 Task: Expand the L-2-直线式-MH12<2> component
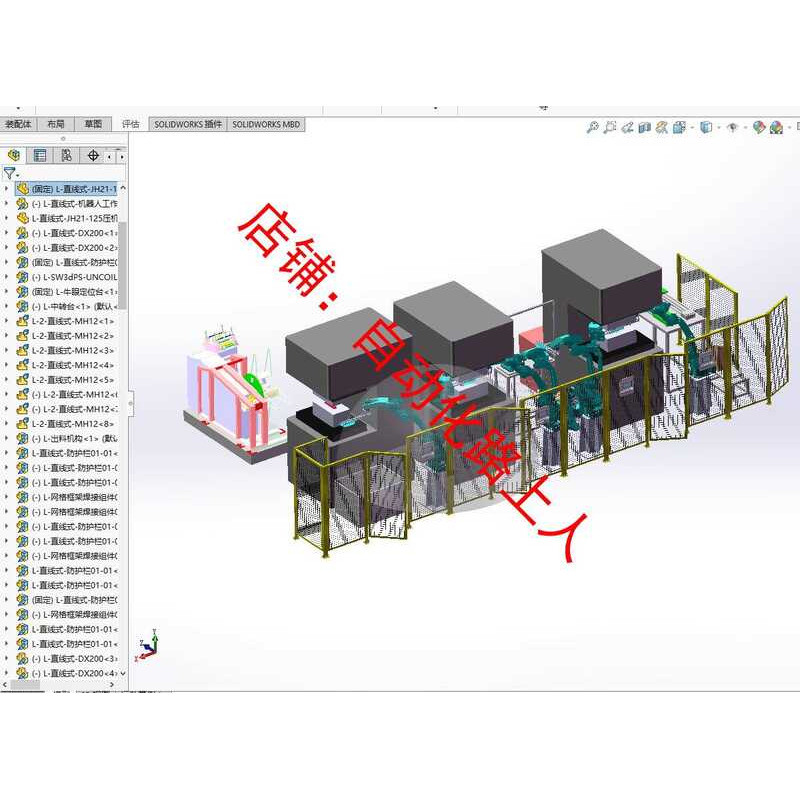6,336
